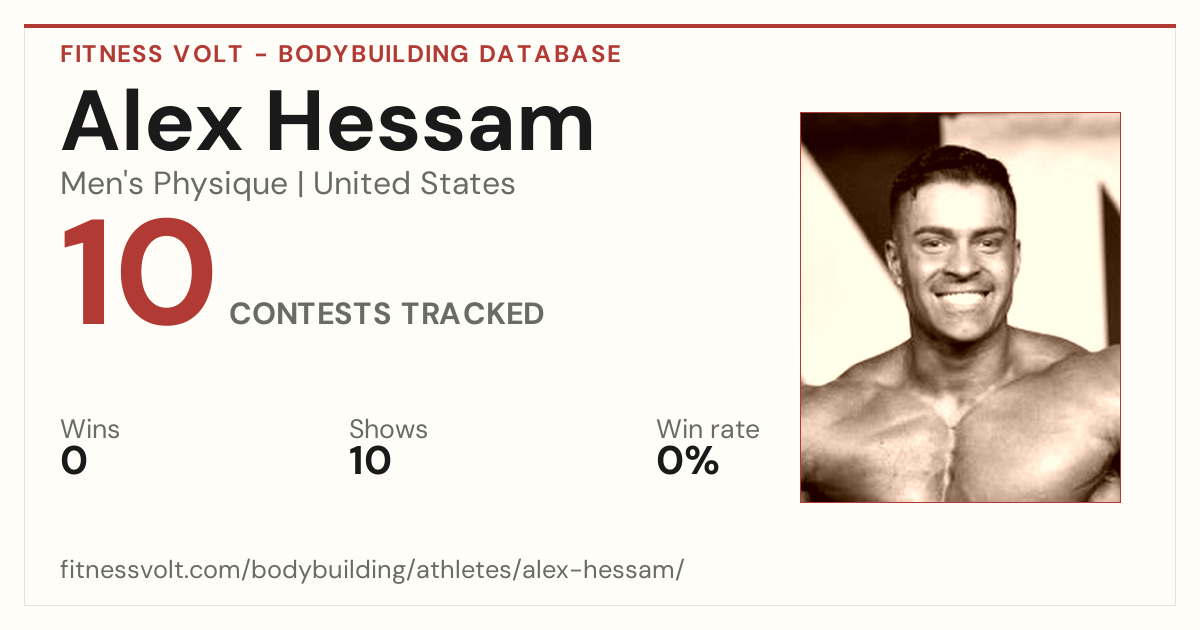
Task: Click the Wins value 0
Action: tap(74, 461)
